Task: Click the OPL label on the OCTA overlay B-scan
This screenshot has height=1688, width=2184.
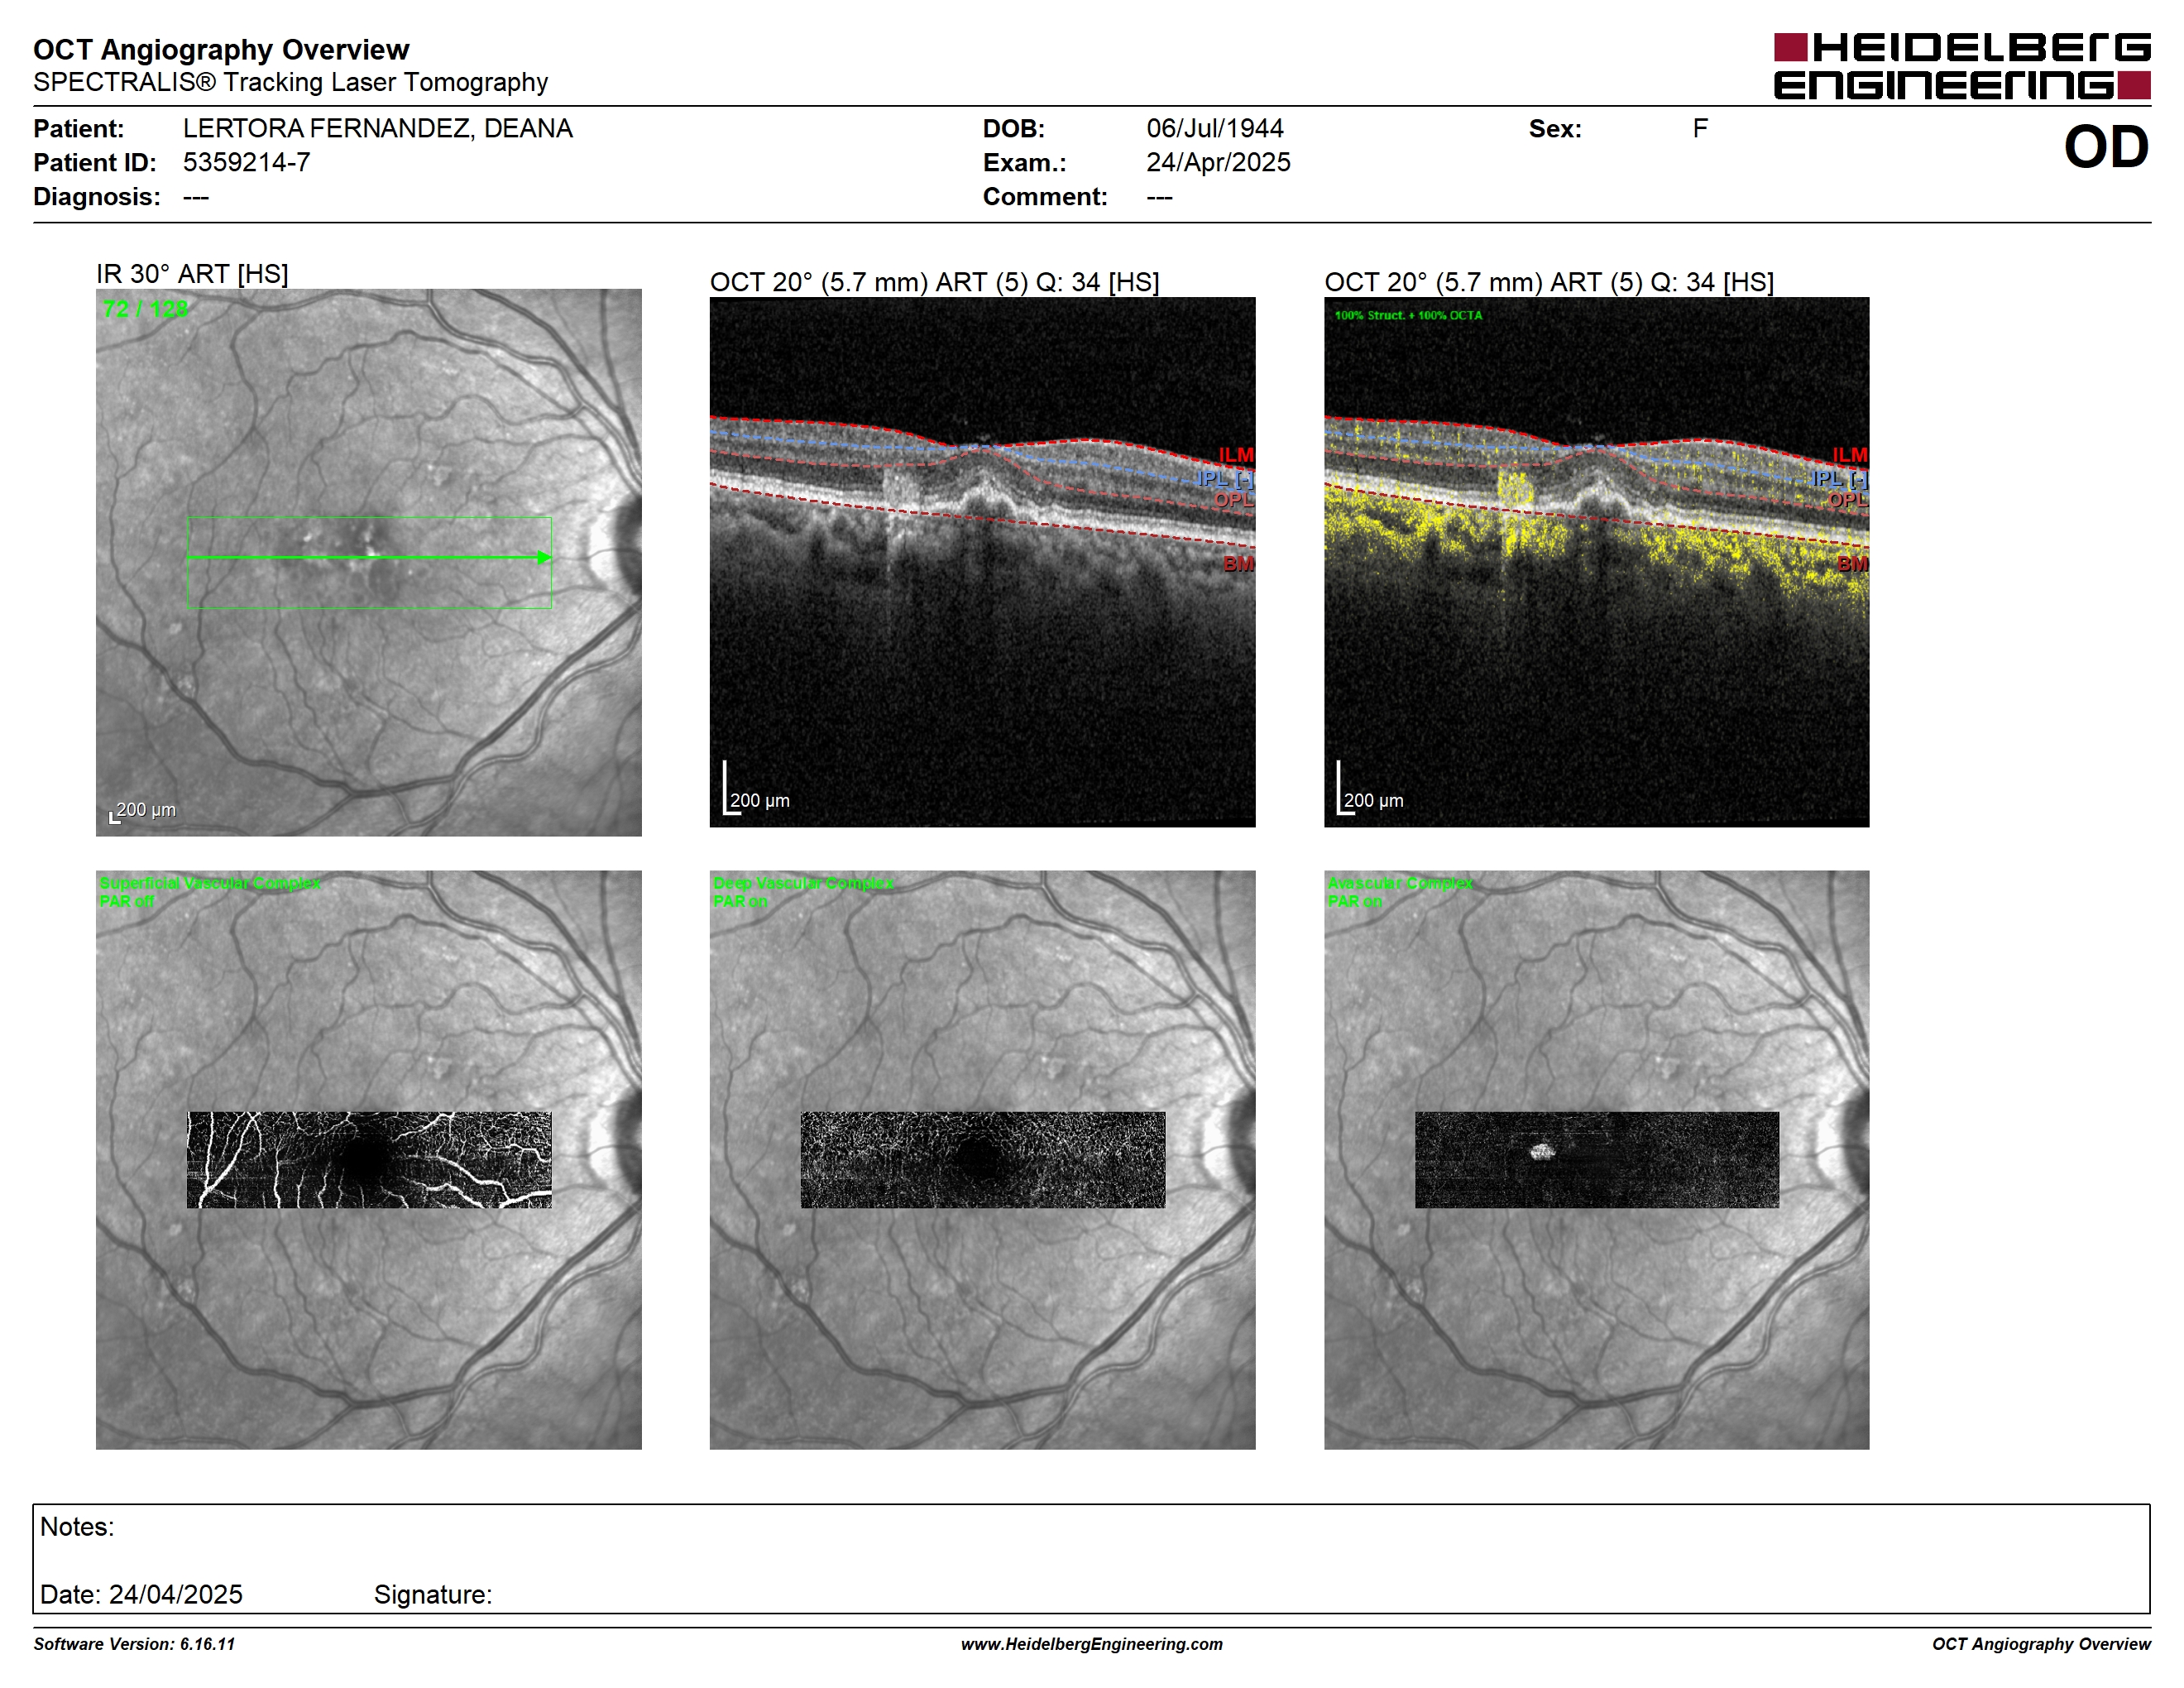Action: click(1847, 500)
